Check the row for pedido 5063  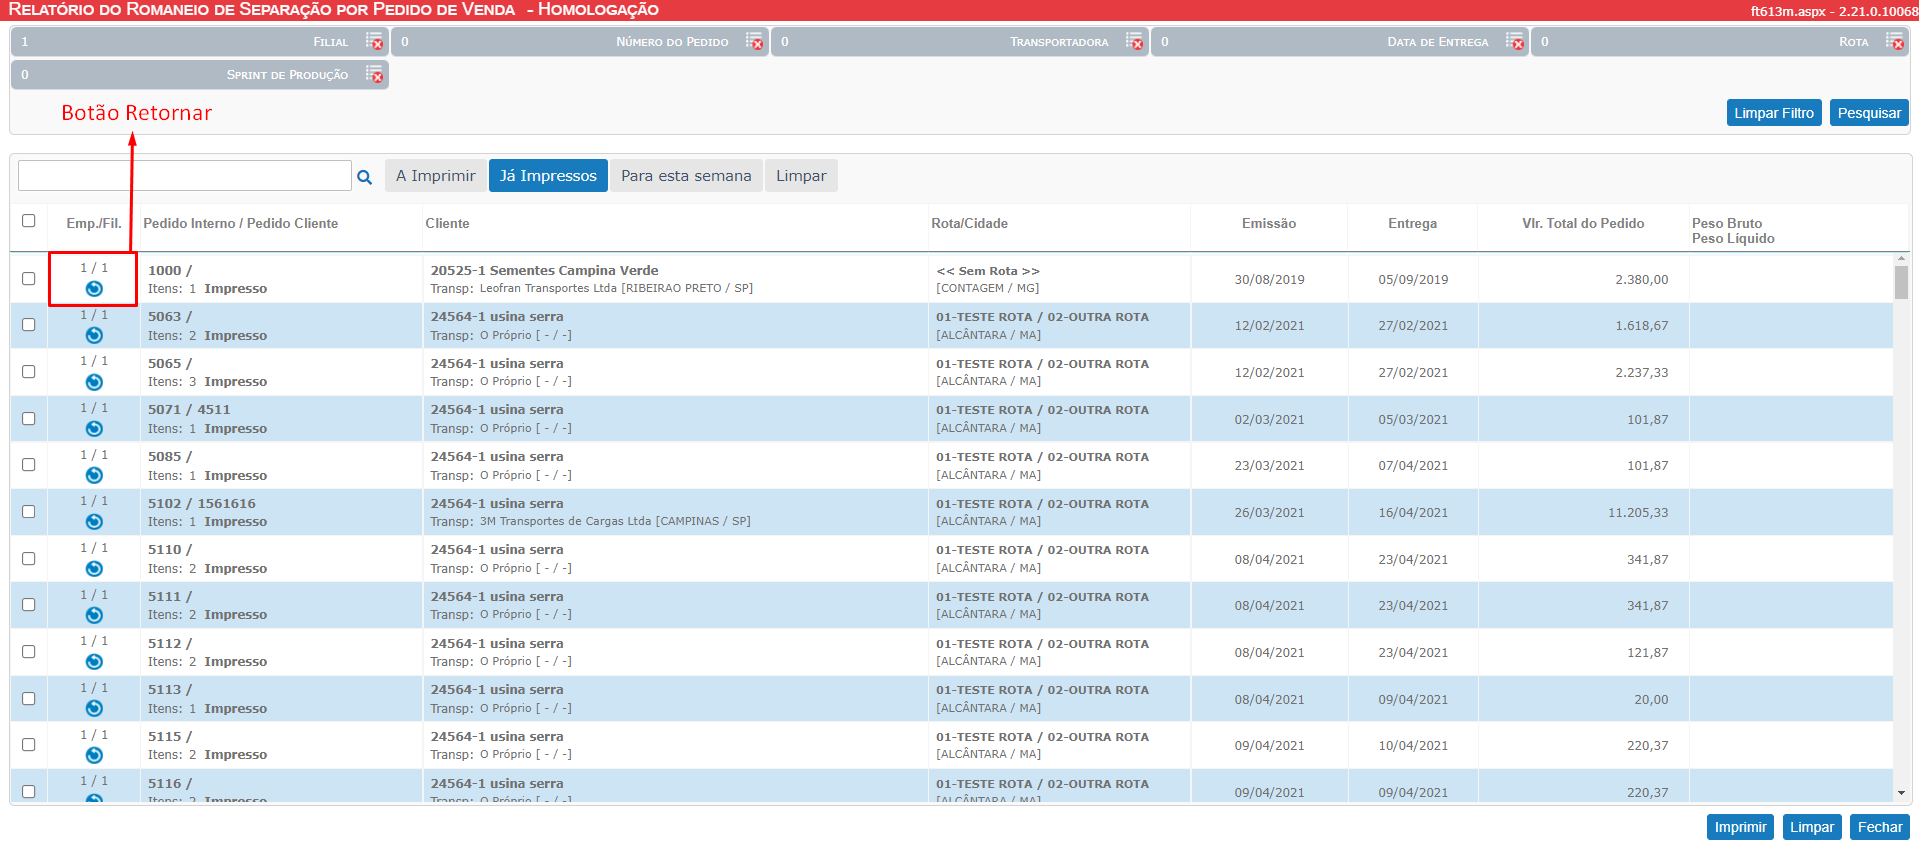[28, 325]
